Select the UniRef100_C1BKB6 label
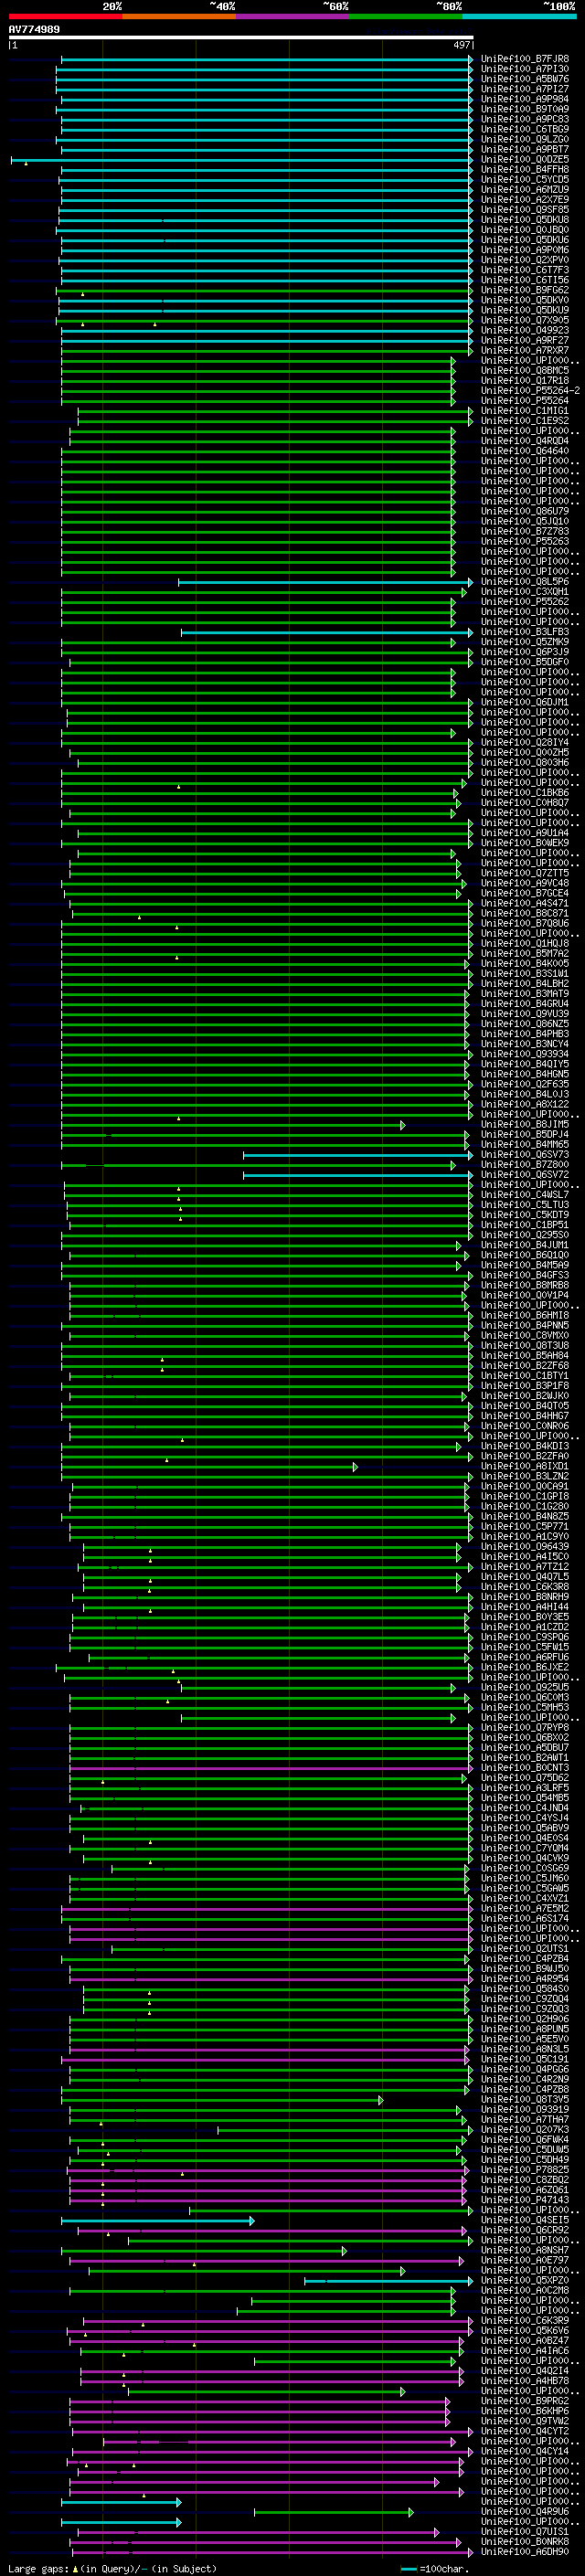The image size is (585, 2576). (524, 793)
